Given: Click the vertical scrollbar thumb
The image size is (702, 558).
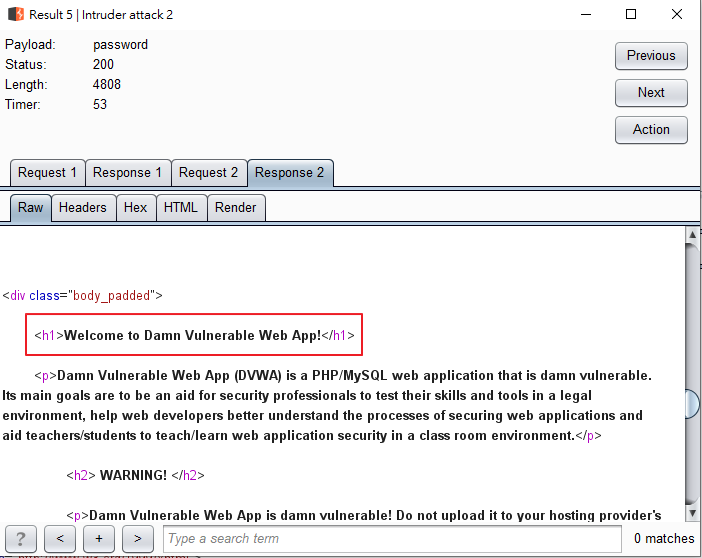Looking at the screenshot, I should (x=692, y=404).
